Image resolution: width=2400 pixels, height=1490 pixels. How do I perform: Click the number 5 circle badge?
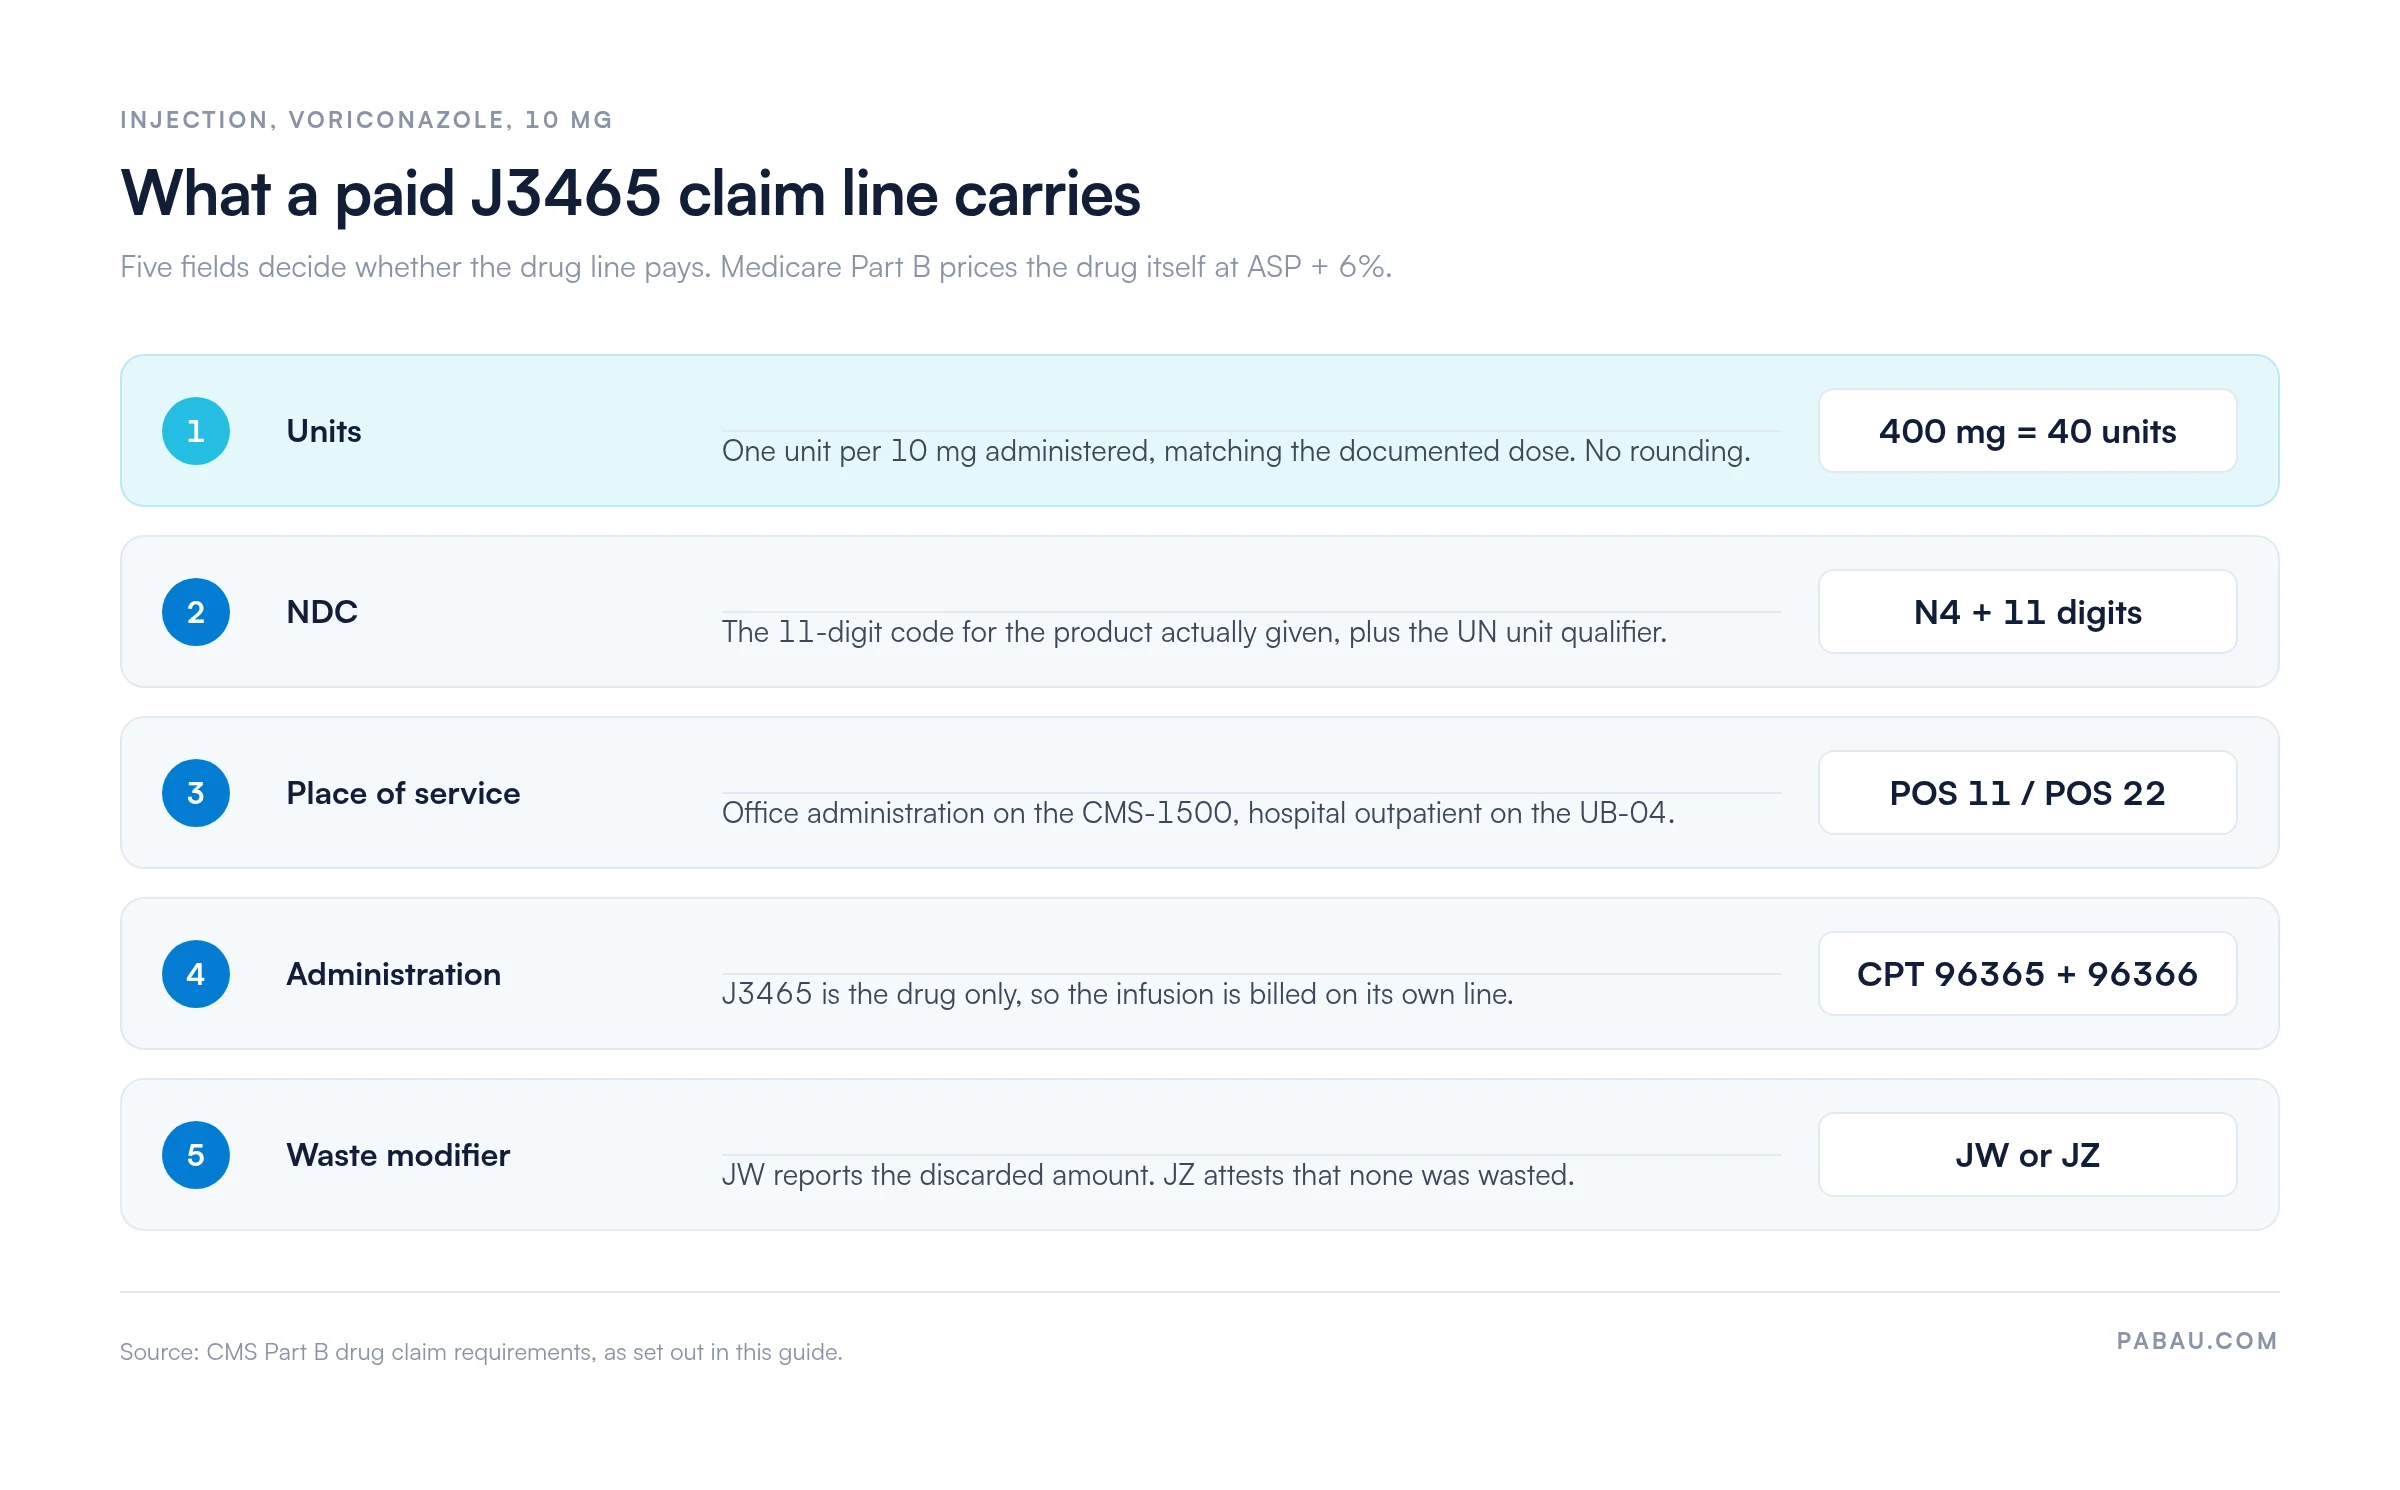pyautogui.click(x=196, y=1155)
